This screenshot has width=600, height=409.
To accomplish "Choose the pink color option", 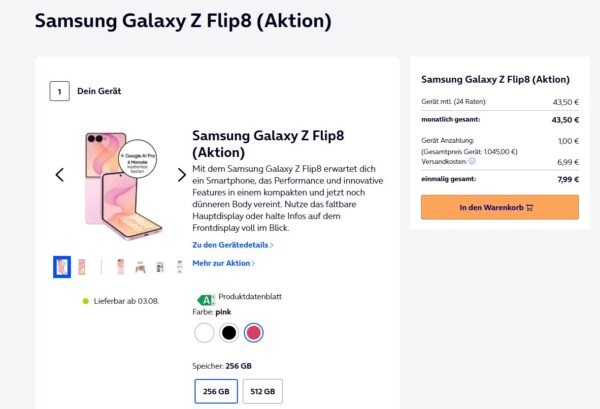I will point(254,332).
